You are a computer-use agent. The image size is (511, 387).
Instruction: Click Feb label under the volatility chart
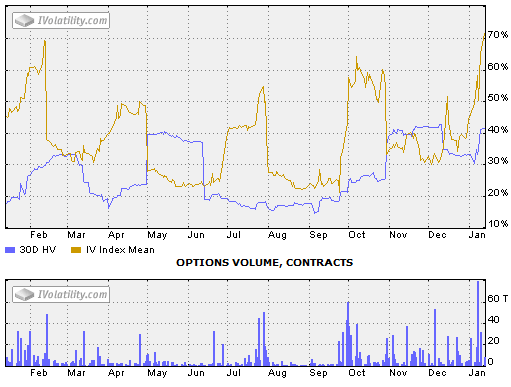click(39, 235)
